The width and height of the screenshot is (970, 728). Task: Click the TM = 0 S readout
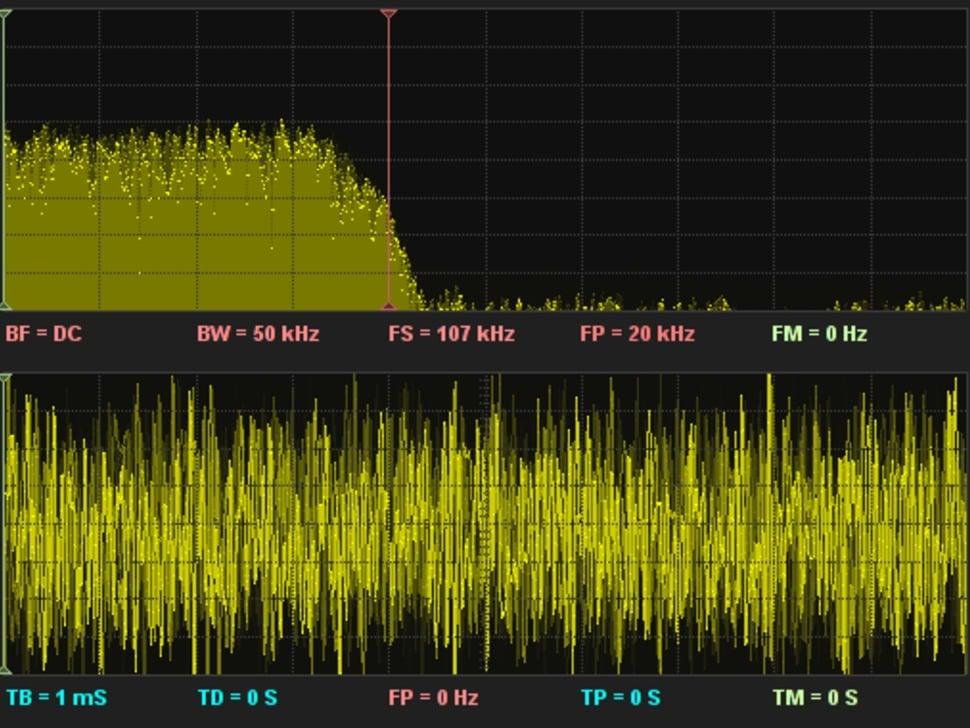(814, 698)
